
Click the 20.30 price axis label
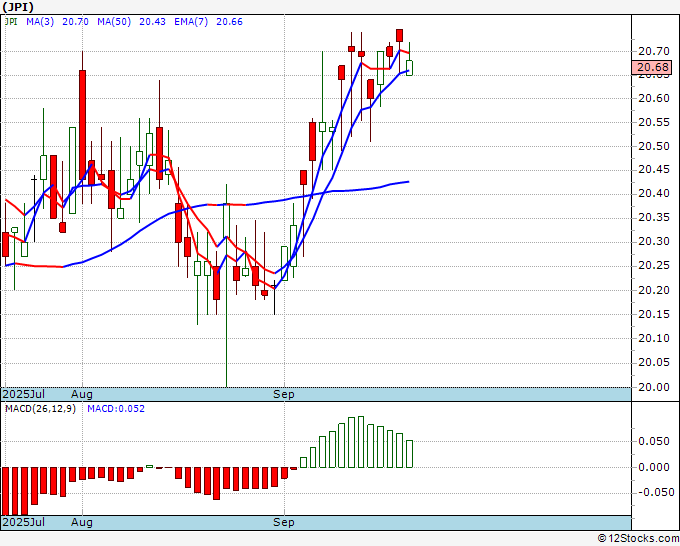(654, 241)
